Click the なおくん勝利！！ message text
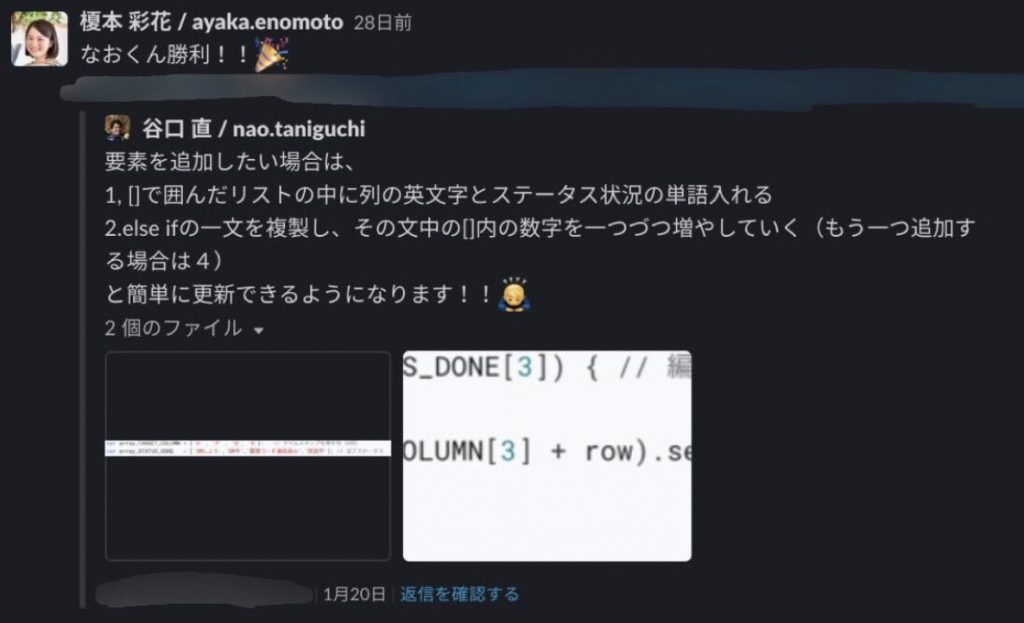Screen dimensions: 1024x623 tap(165, 54)
